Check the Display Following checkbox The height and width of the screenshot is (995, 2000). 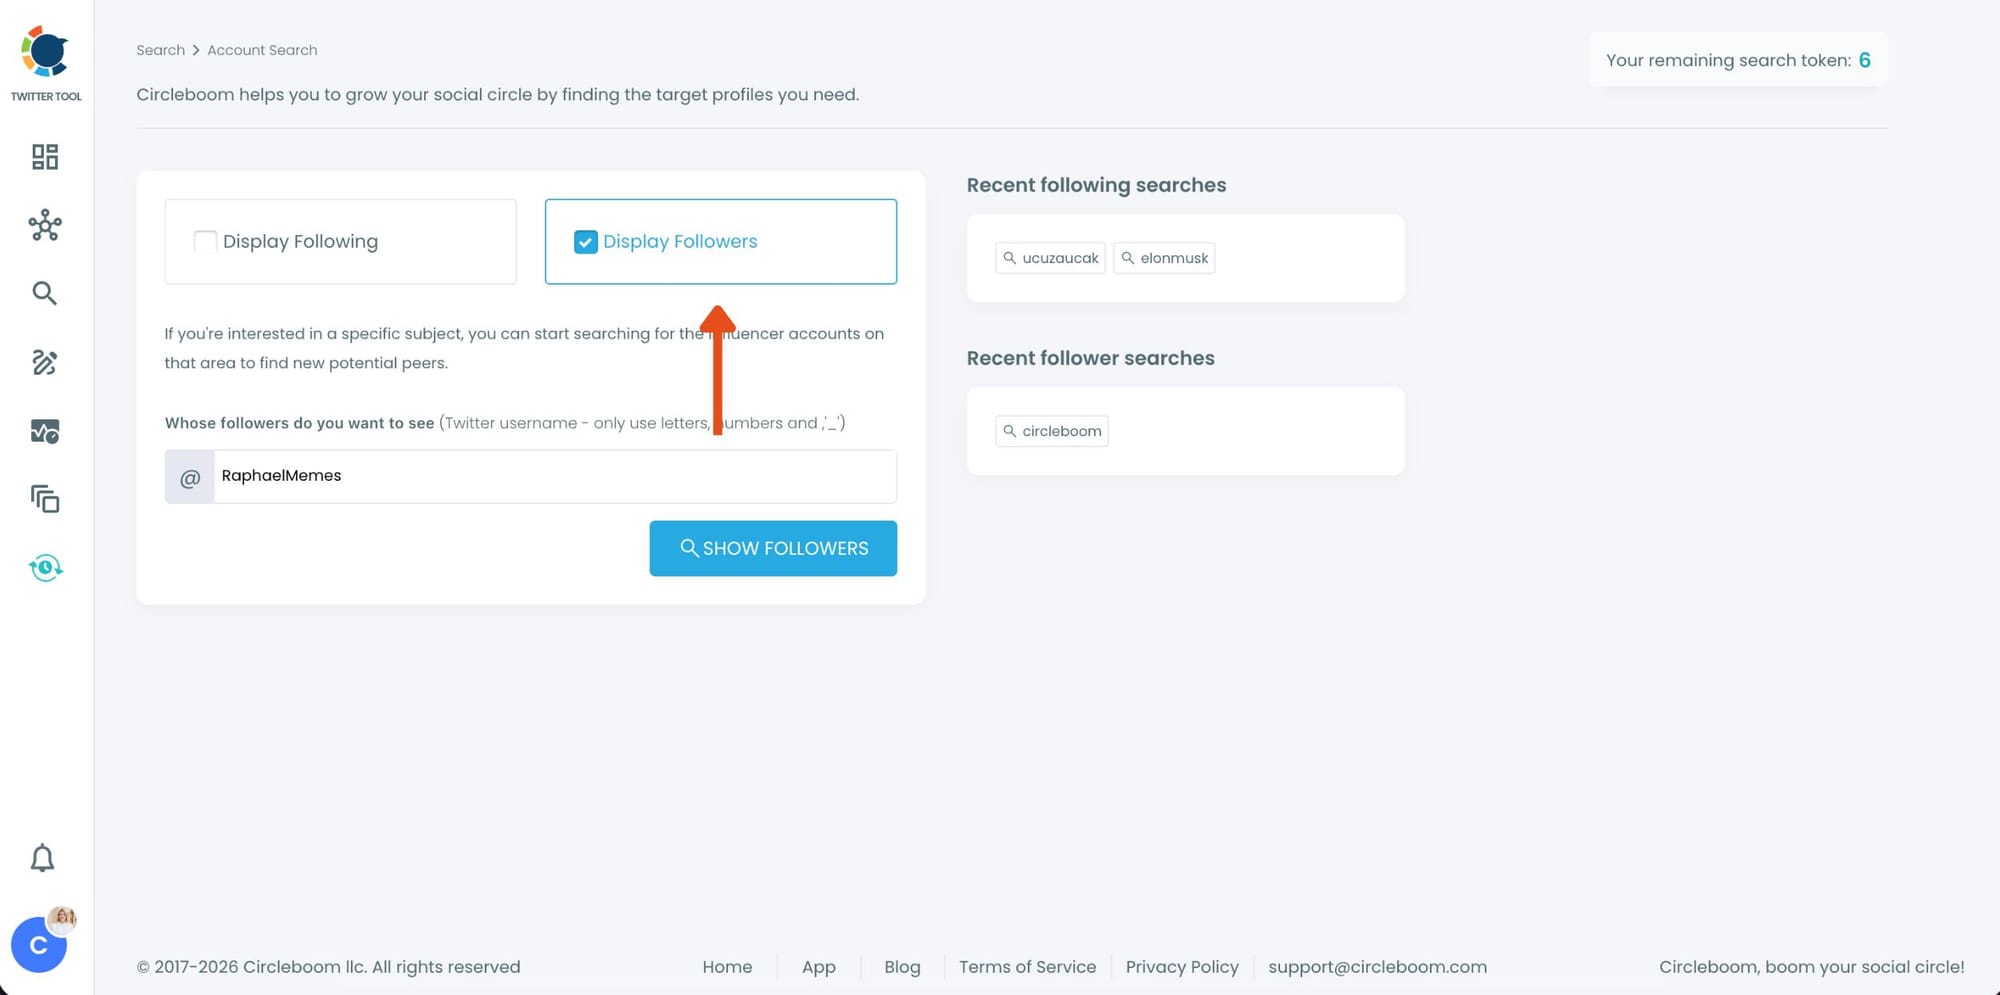coord(205,242)
